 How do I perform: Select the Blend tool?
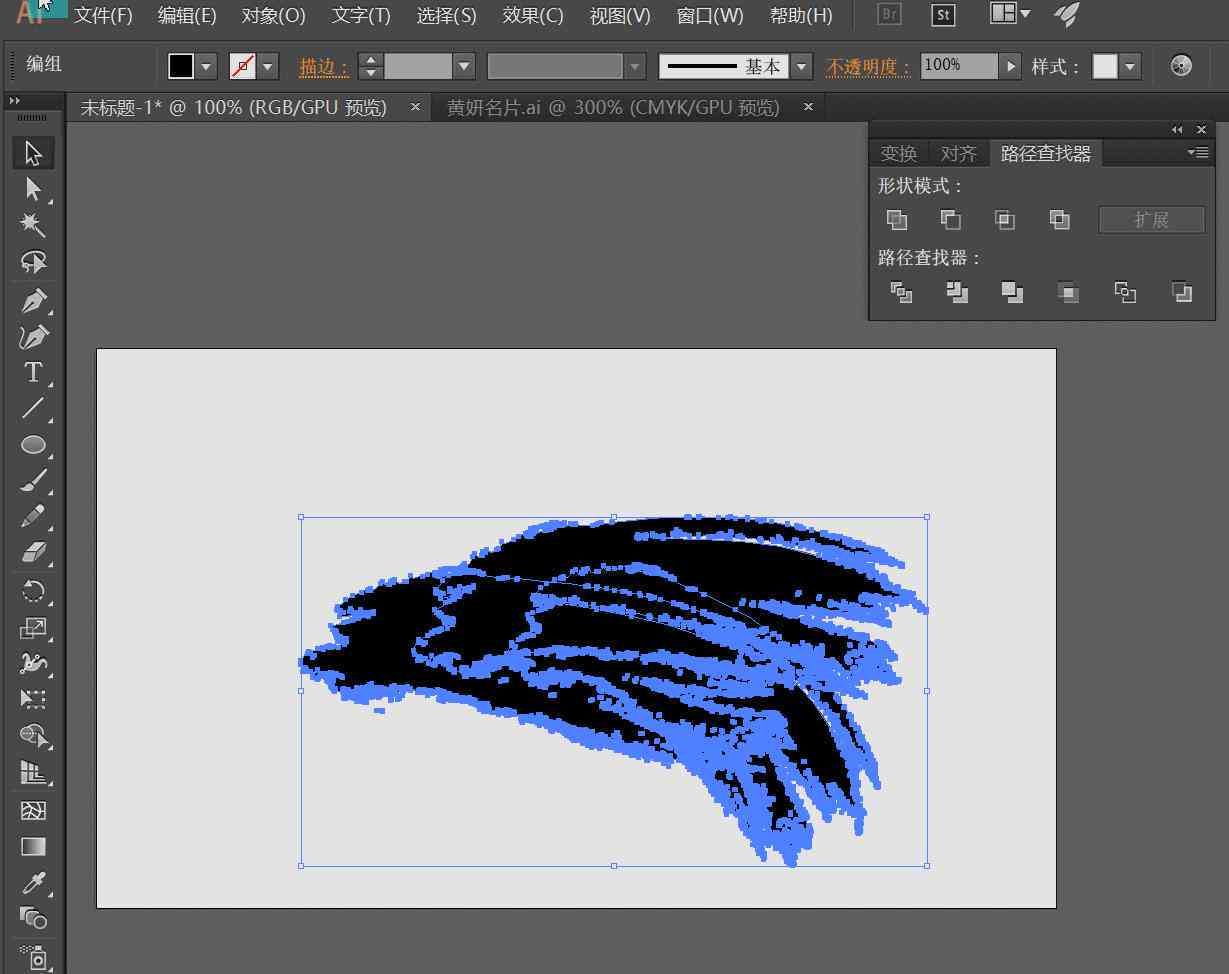pyautogui.click(x=33, y=918)
